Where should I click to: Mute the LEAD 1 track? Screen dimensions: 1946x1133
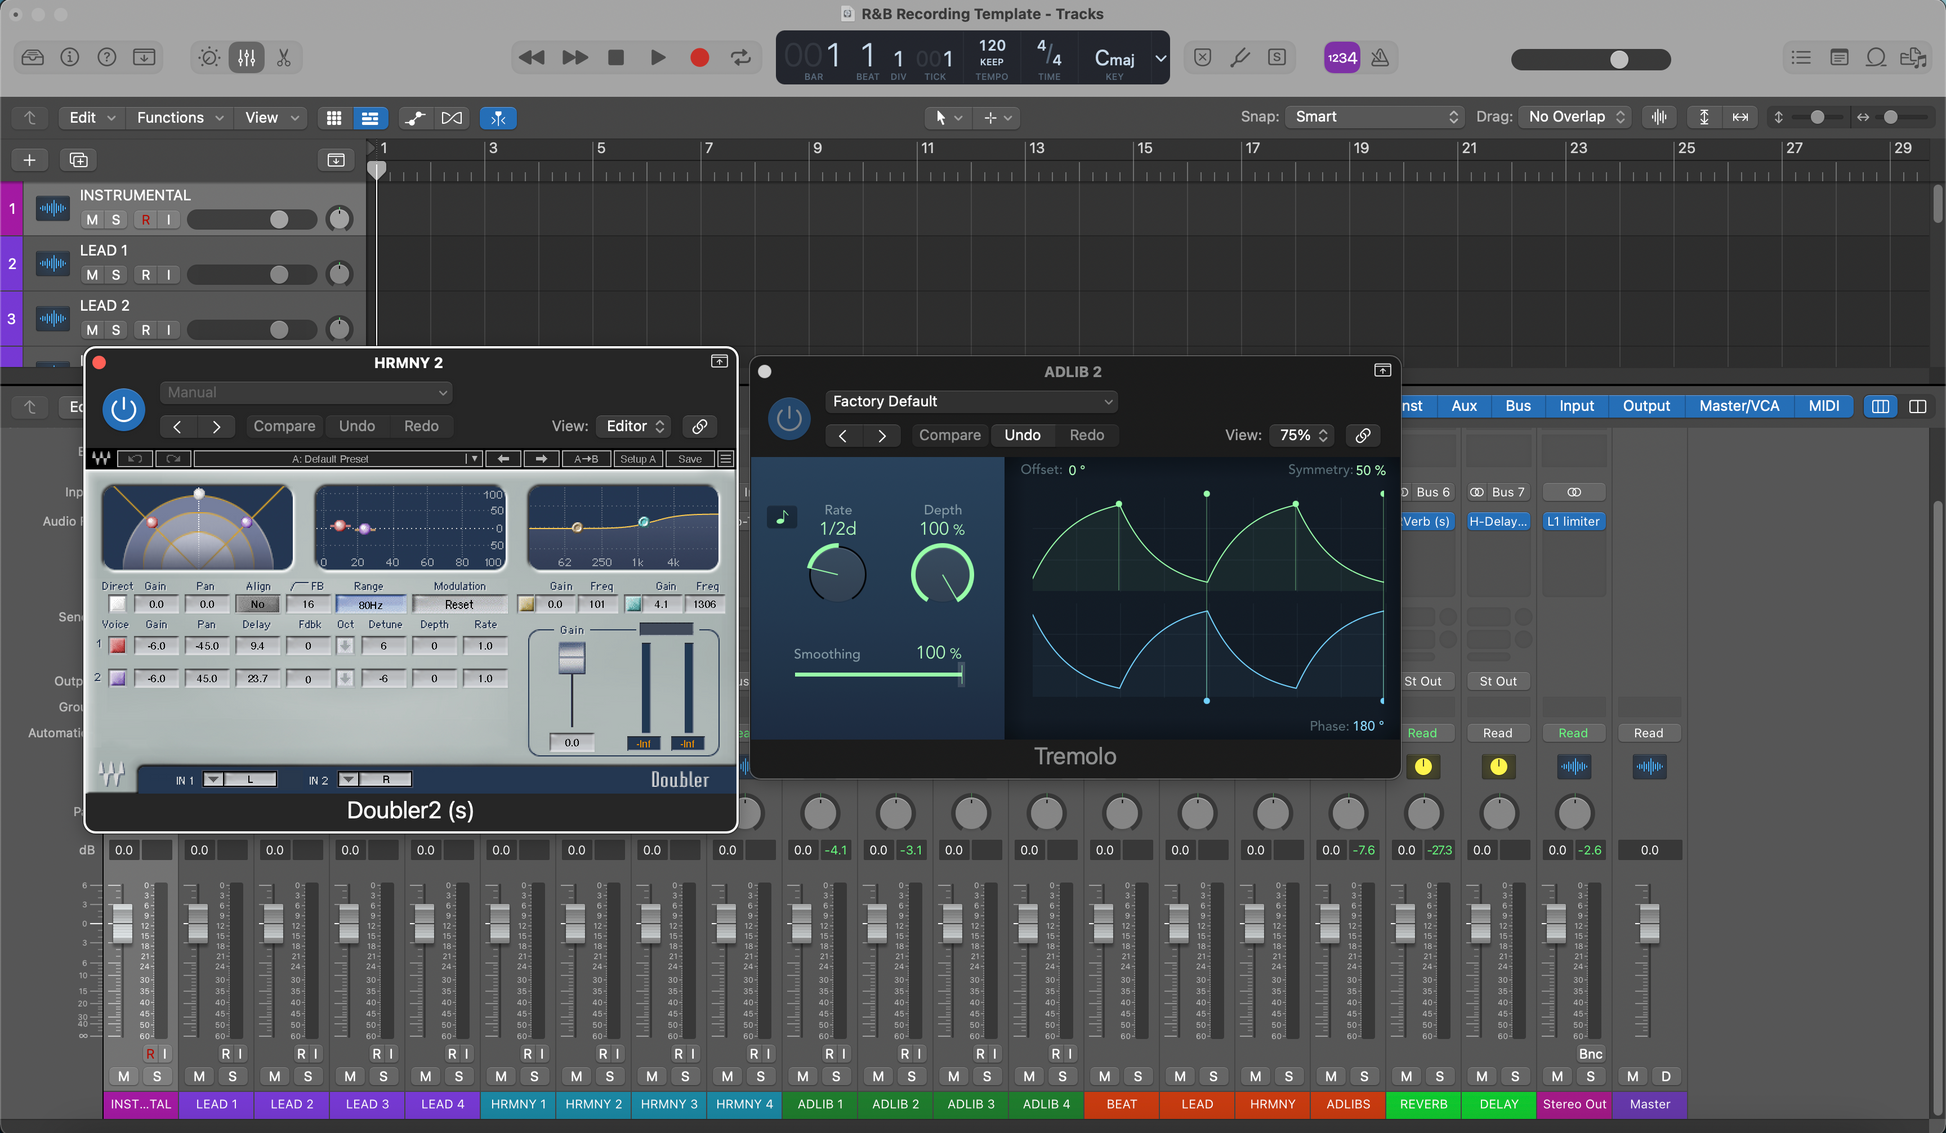point(92,275)
